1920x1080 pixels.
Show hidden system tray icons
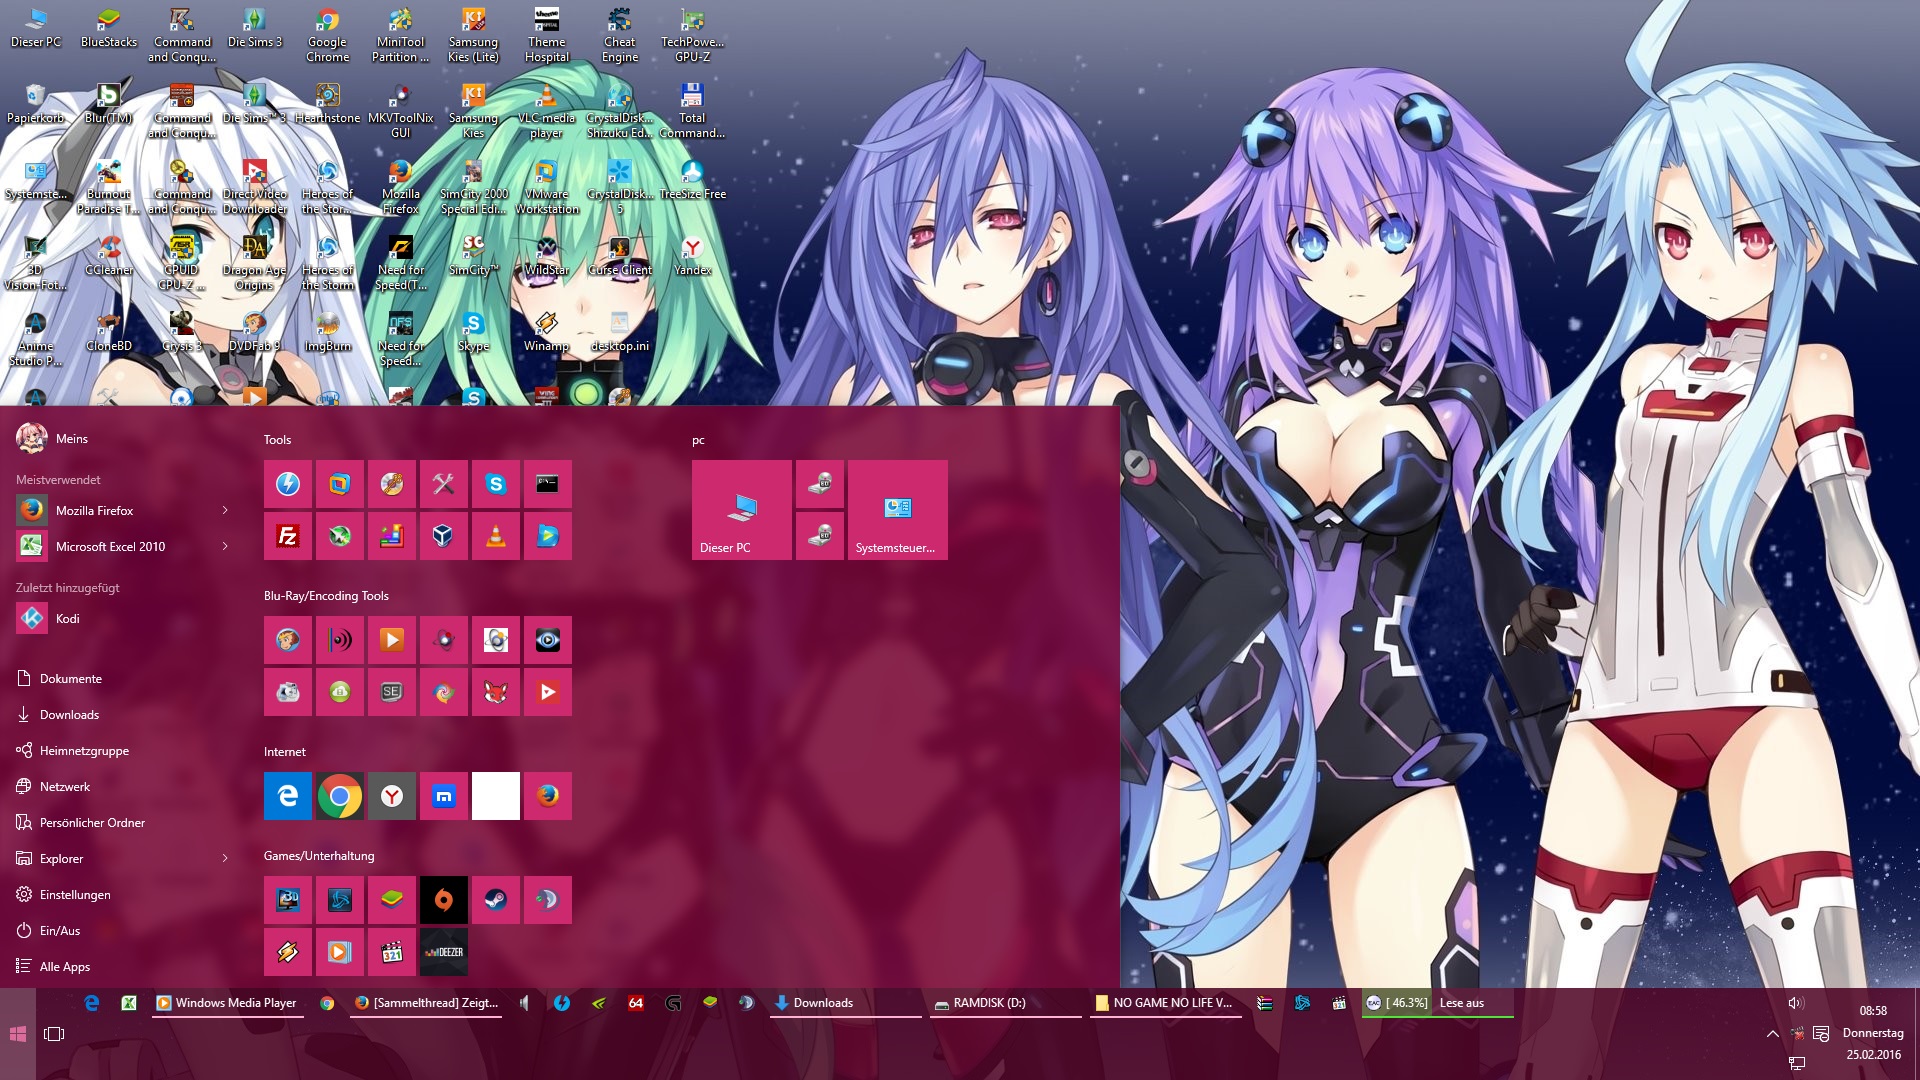pyautogui.click(x=1772, y=1034)
